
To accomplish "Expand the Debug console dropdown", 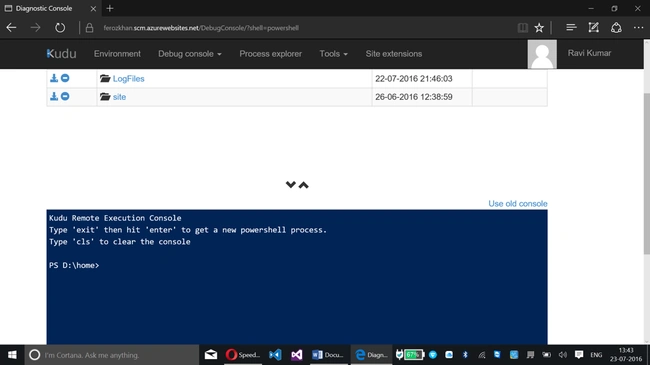I will (x=189, y=54).
